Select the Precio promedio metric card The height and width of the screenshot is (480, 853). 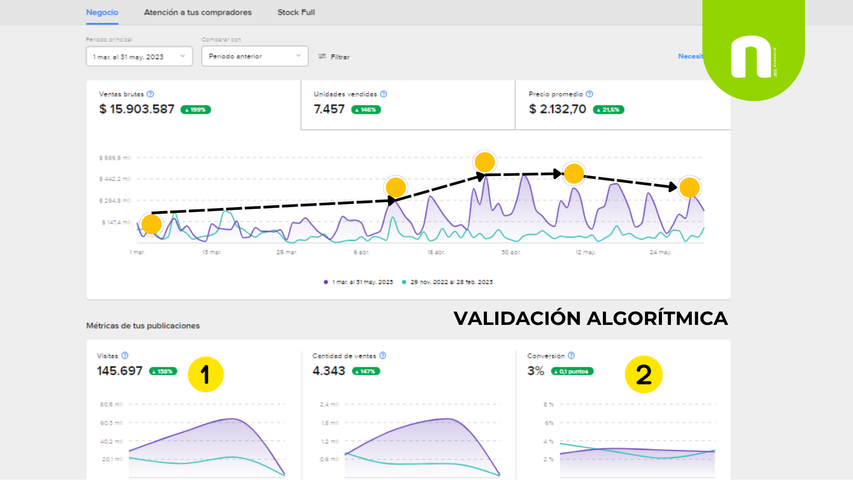tap(622, 104)
